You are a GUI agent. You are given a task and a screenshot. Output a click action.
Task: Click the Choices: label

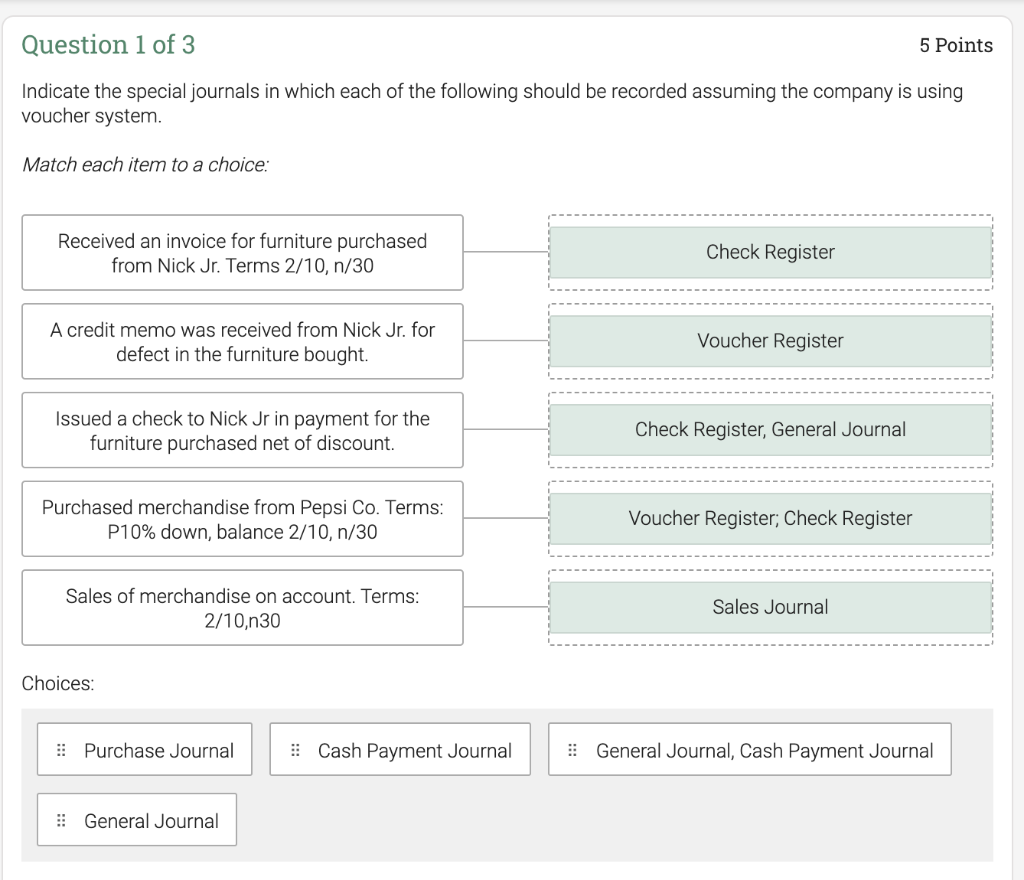[x=58, y=684]
